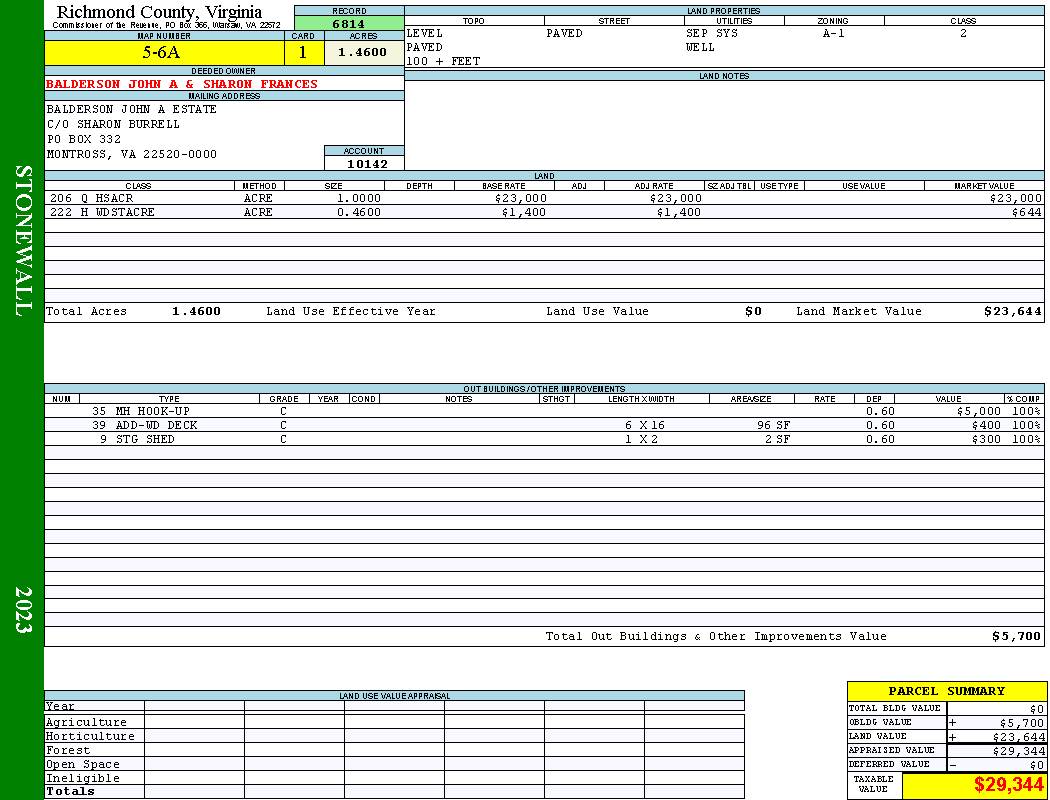This screenshot has height=800, width=1050.
Task: Click OBLDG VALUE amount $5,700
Action: click(1022, 723)
